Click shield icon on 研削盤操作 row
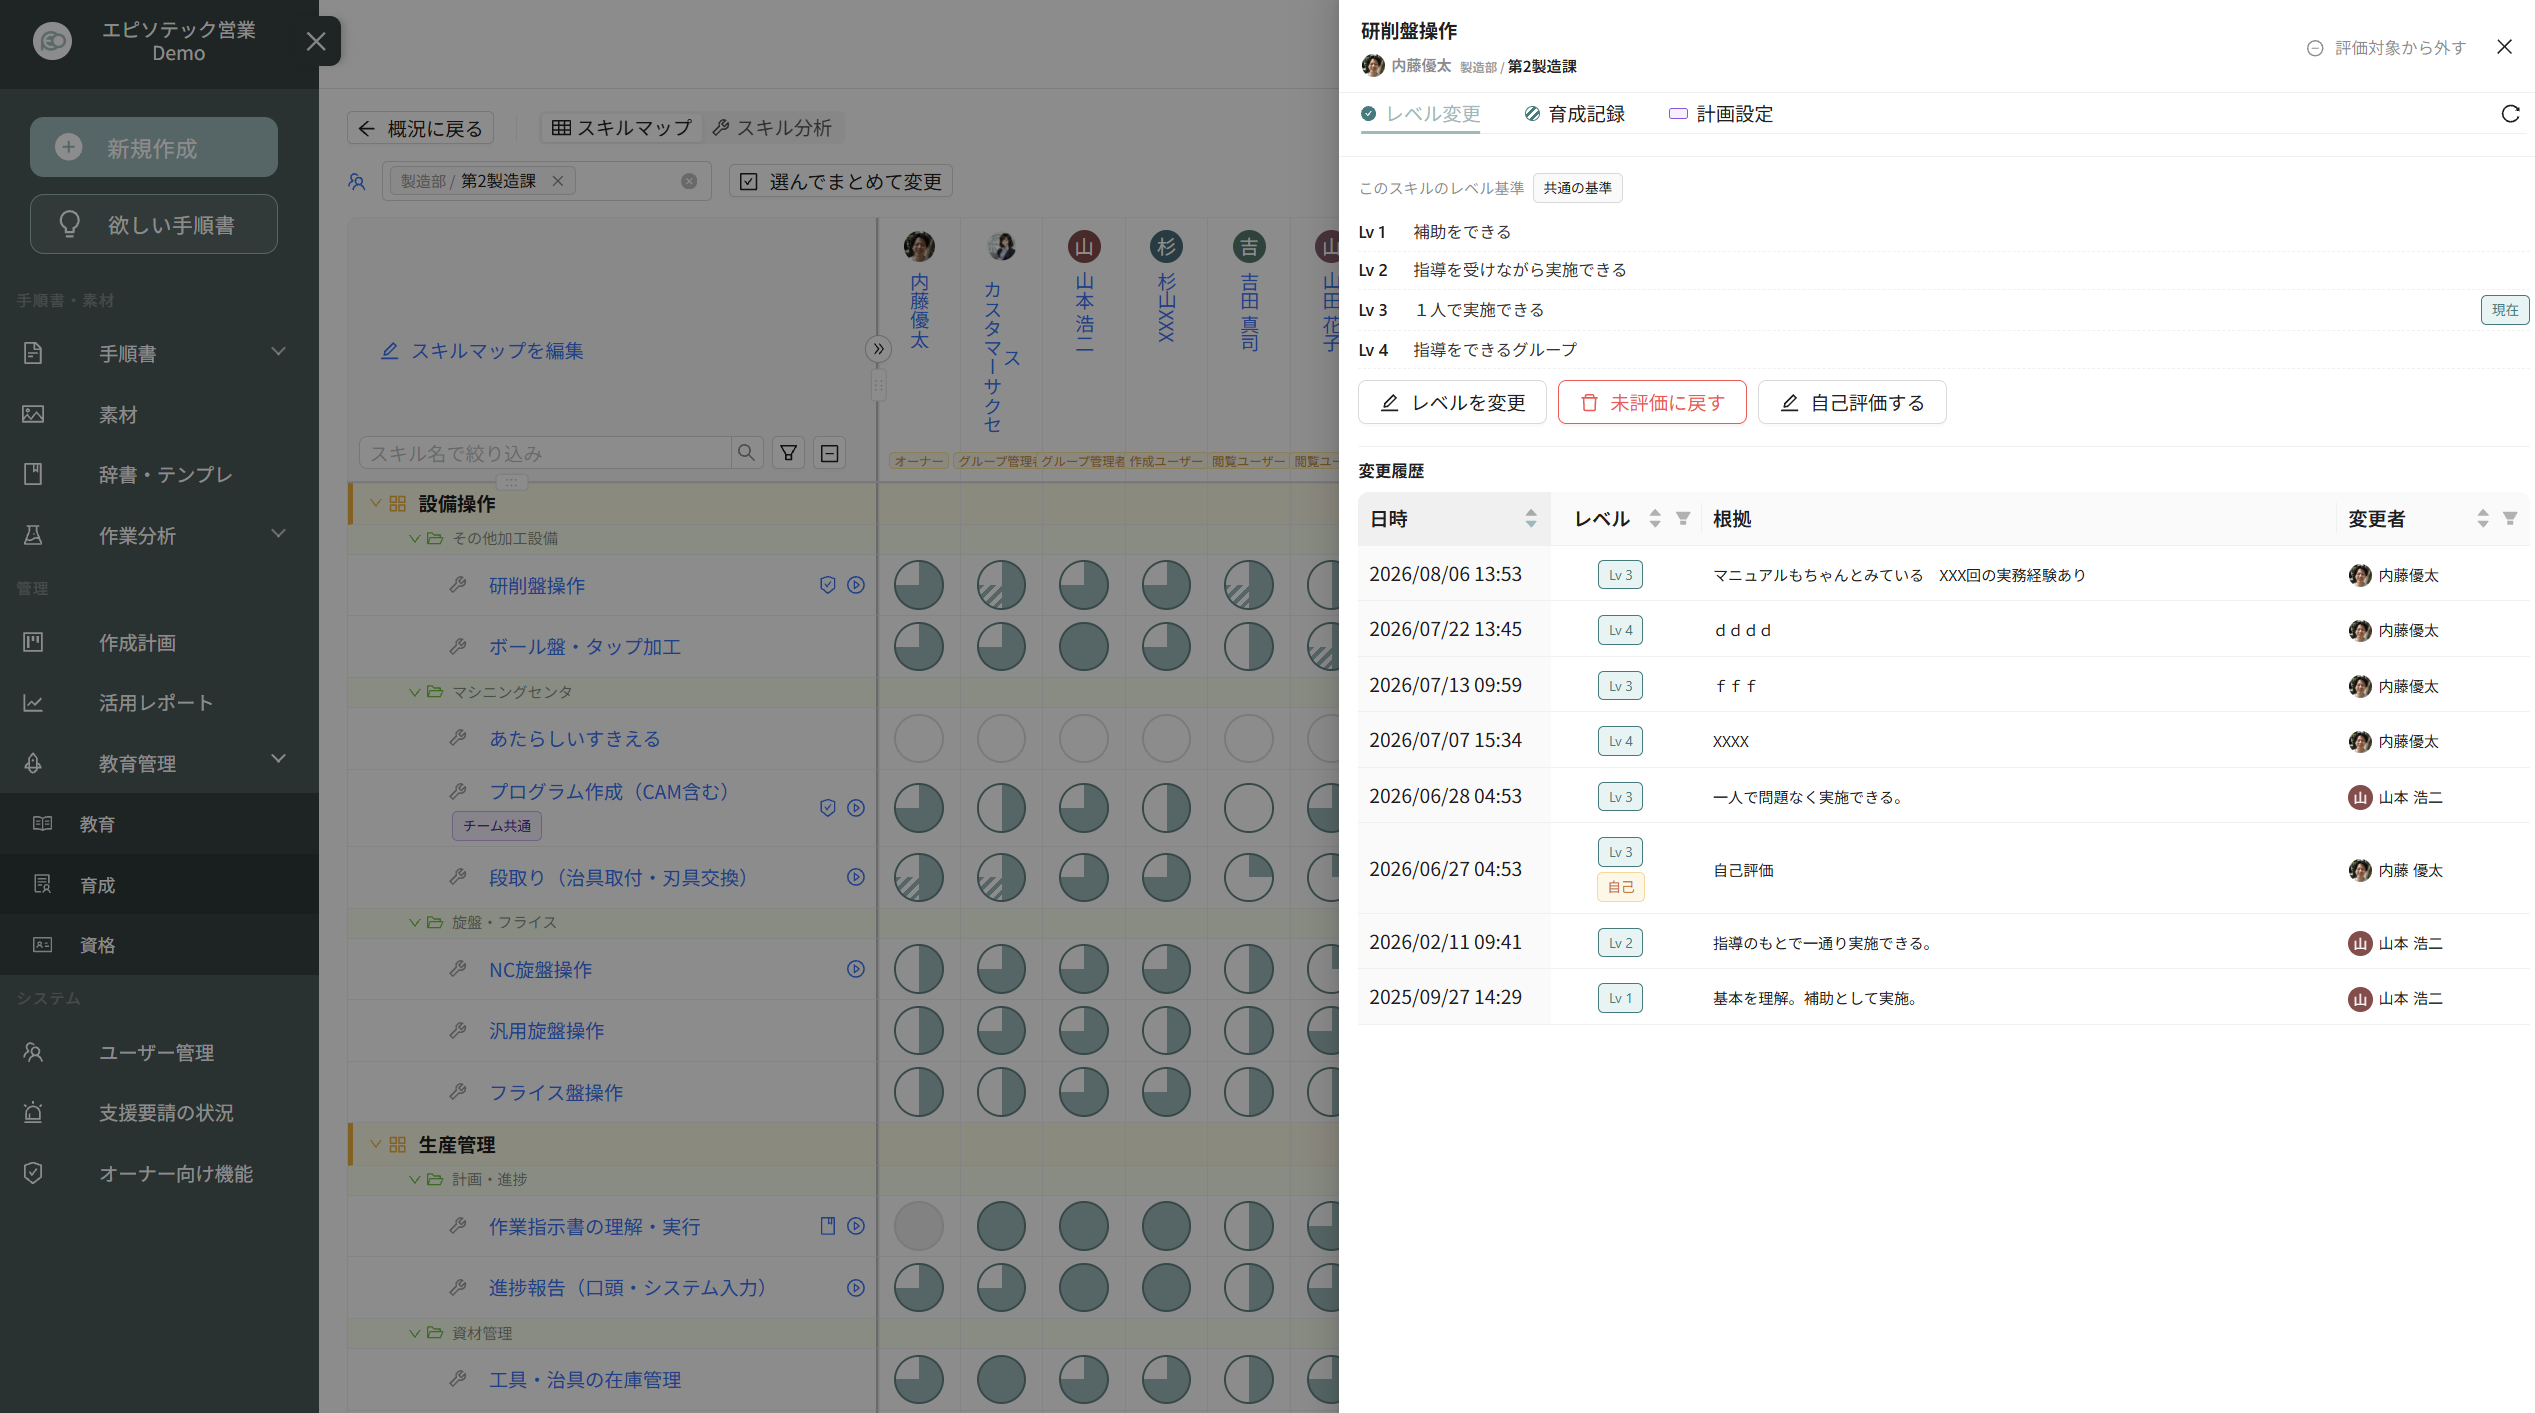 [x=827, y=585]
